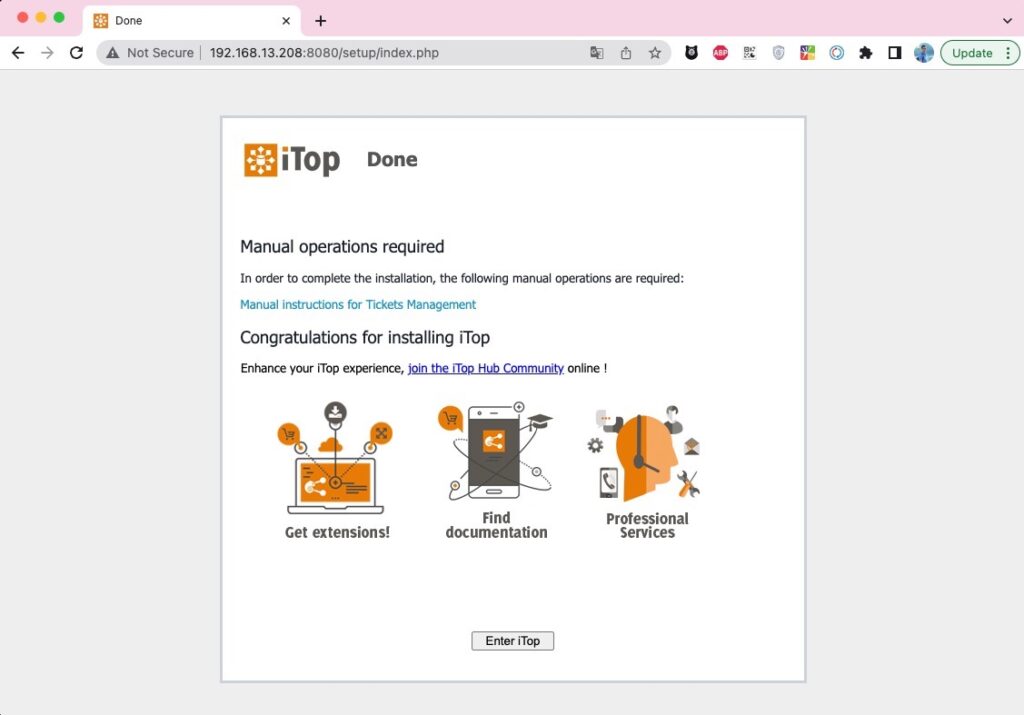Open the QR code extension icon
Screen dimensions: 1024x715
749,53
